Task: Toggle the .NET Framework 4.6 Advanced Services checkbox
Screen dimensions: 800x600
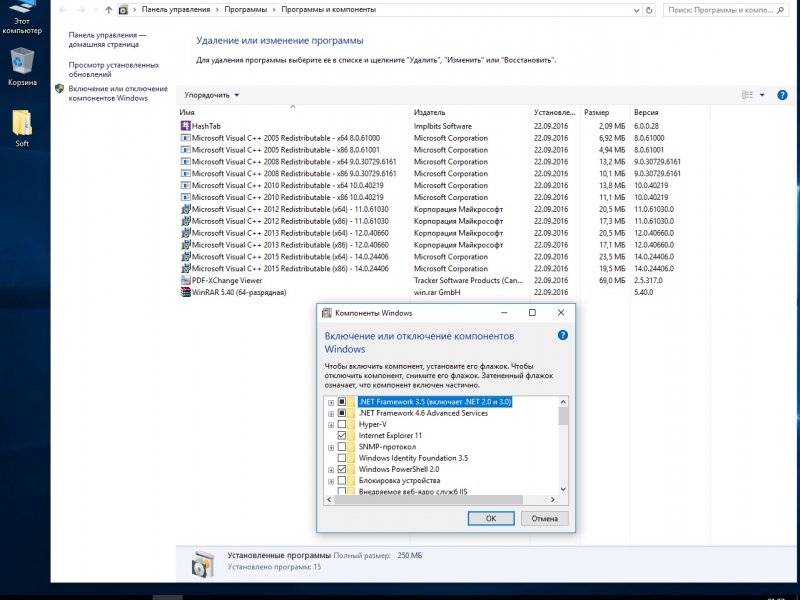Action: click(342, 413)
